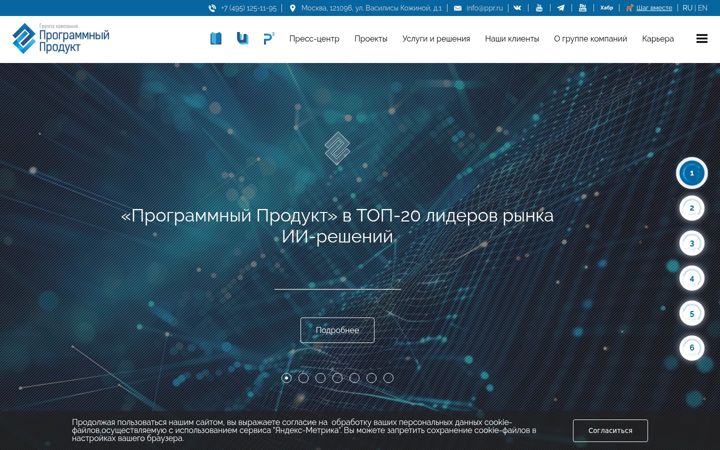Open the Хабр blog link icon

tap(607, 8)
